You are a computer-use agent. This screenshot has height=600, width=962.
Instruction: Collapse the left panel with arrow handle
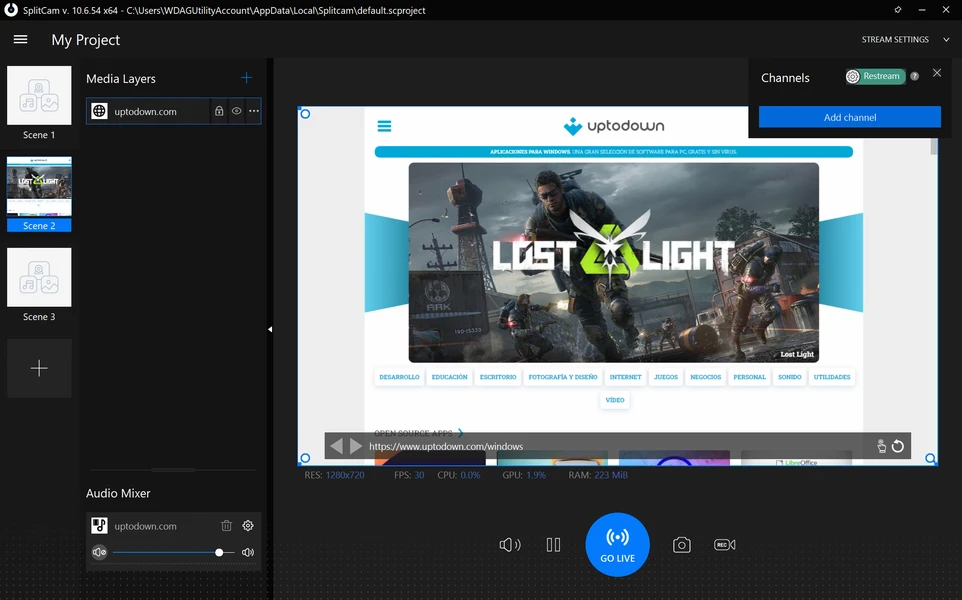(269, 329)
